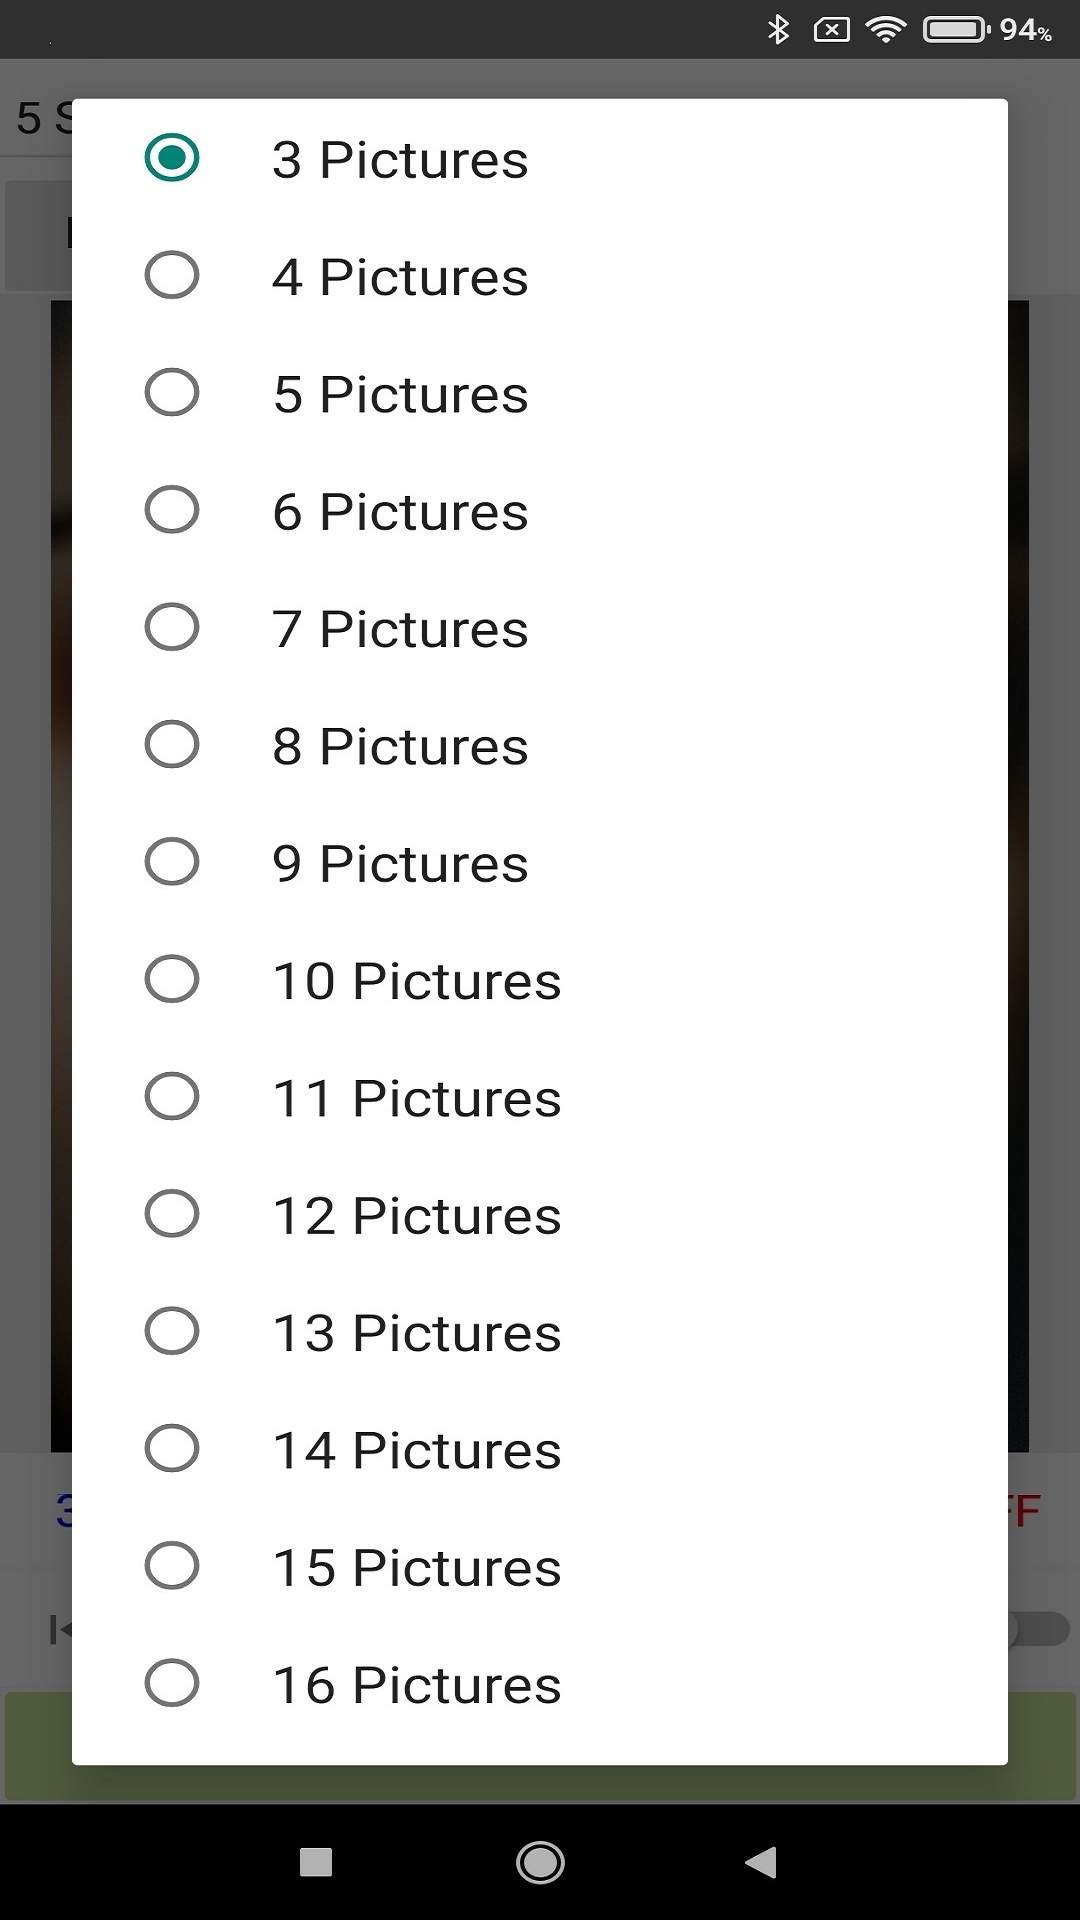This screenshot has width=1080, height=1920.
Task: Tap the battery indicator icon
Action: point(956,29)
